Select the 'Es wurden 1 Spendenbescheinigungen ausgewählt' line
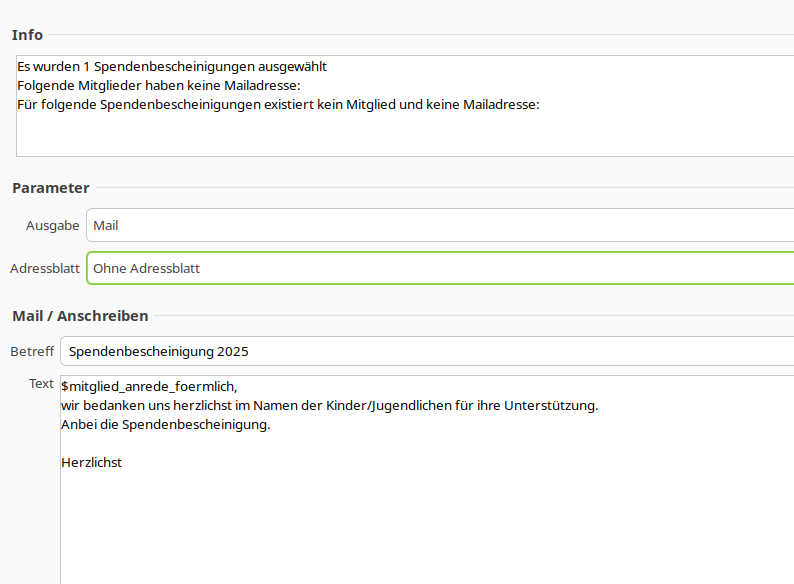The height and width of the screenshot is (584, 794). click(x=172, y=67)
